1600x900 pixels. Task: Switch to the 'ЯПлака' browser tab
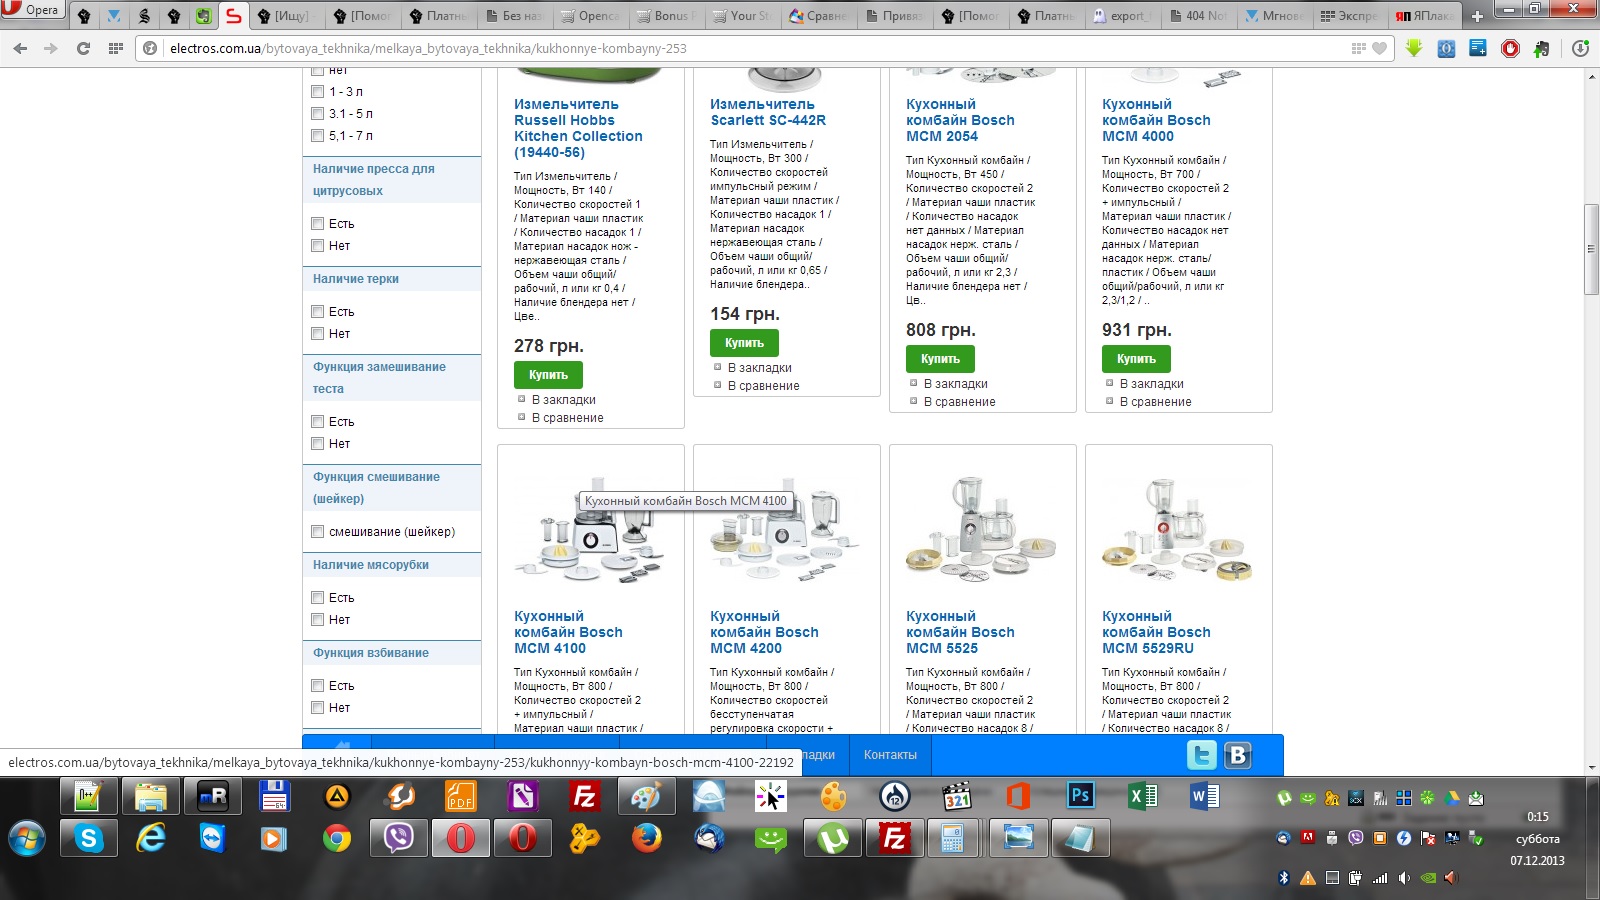click(1426, 16)
